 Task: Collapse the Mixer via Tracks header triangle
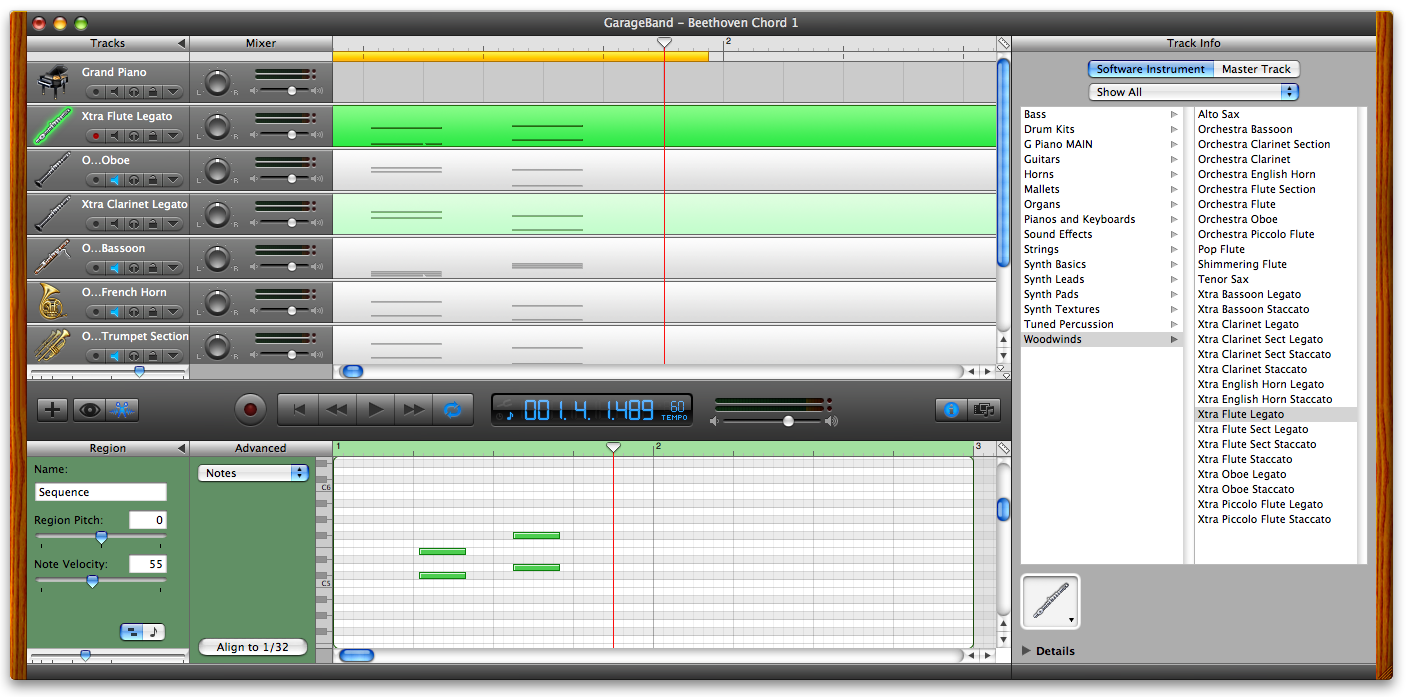click(x=181, y=43)
